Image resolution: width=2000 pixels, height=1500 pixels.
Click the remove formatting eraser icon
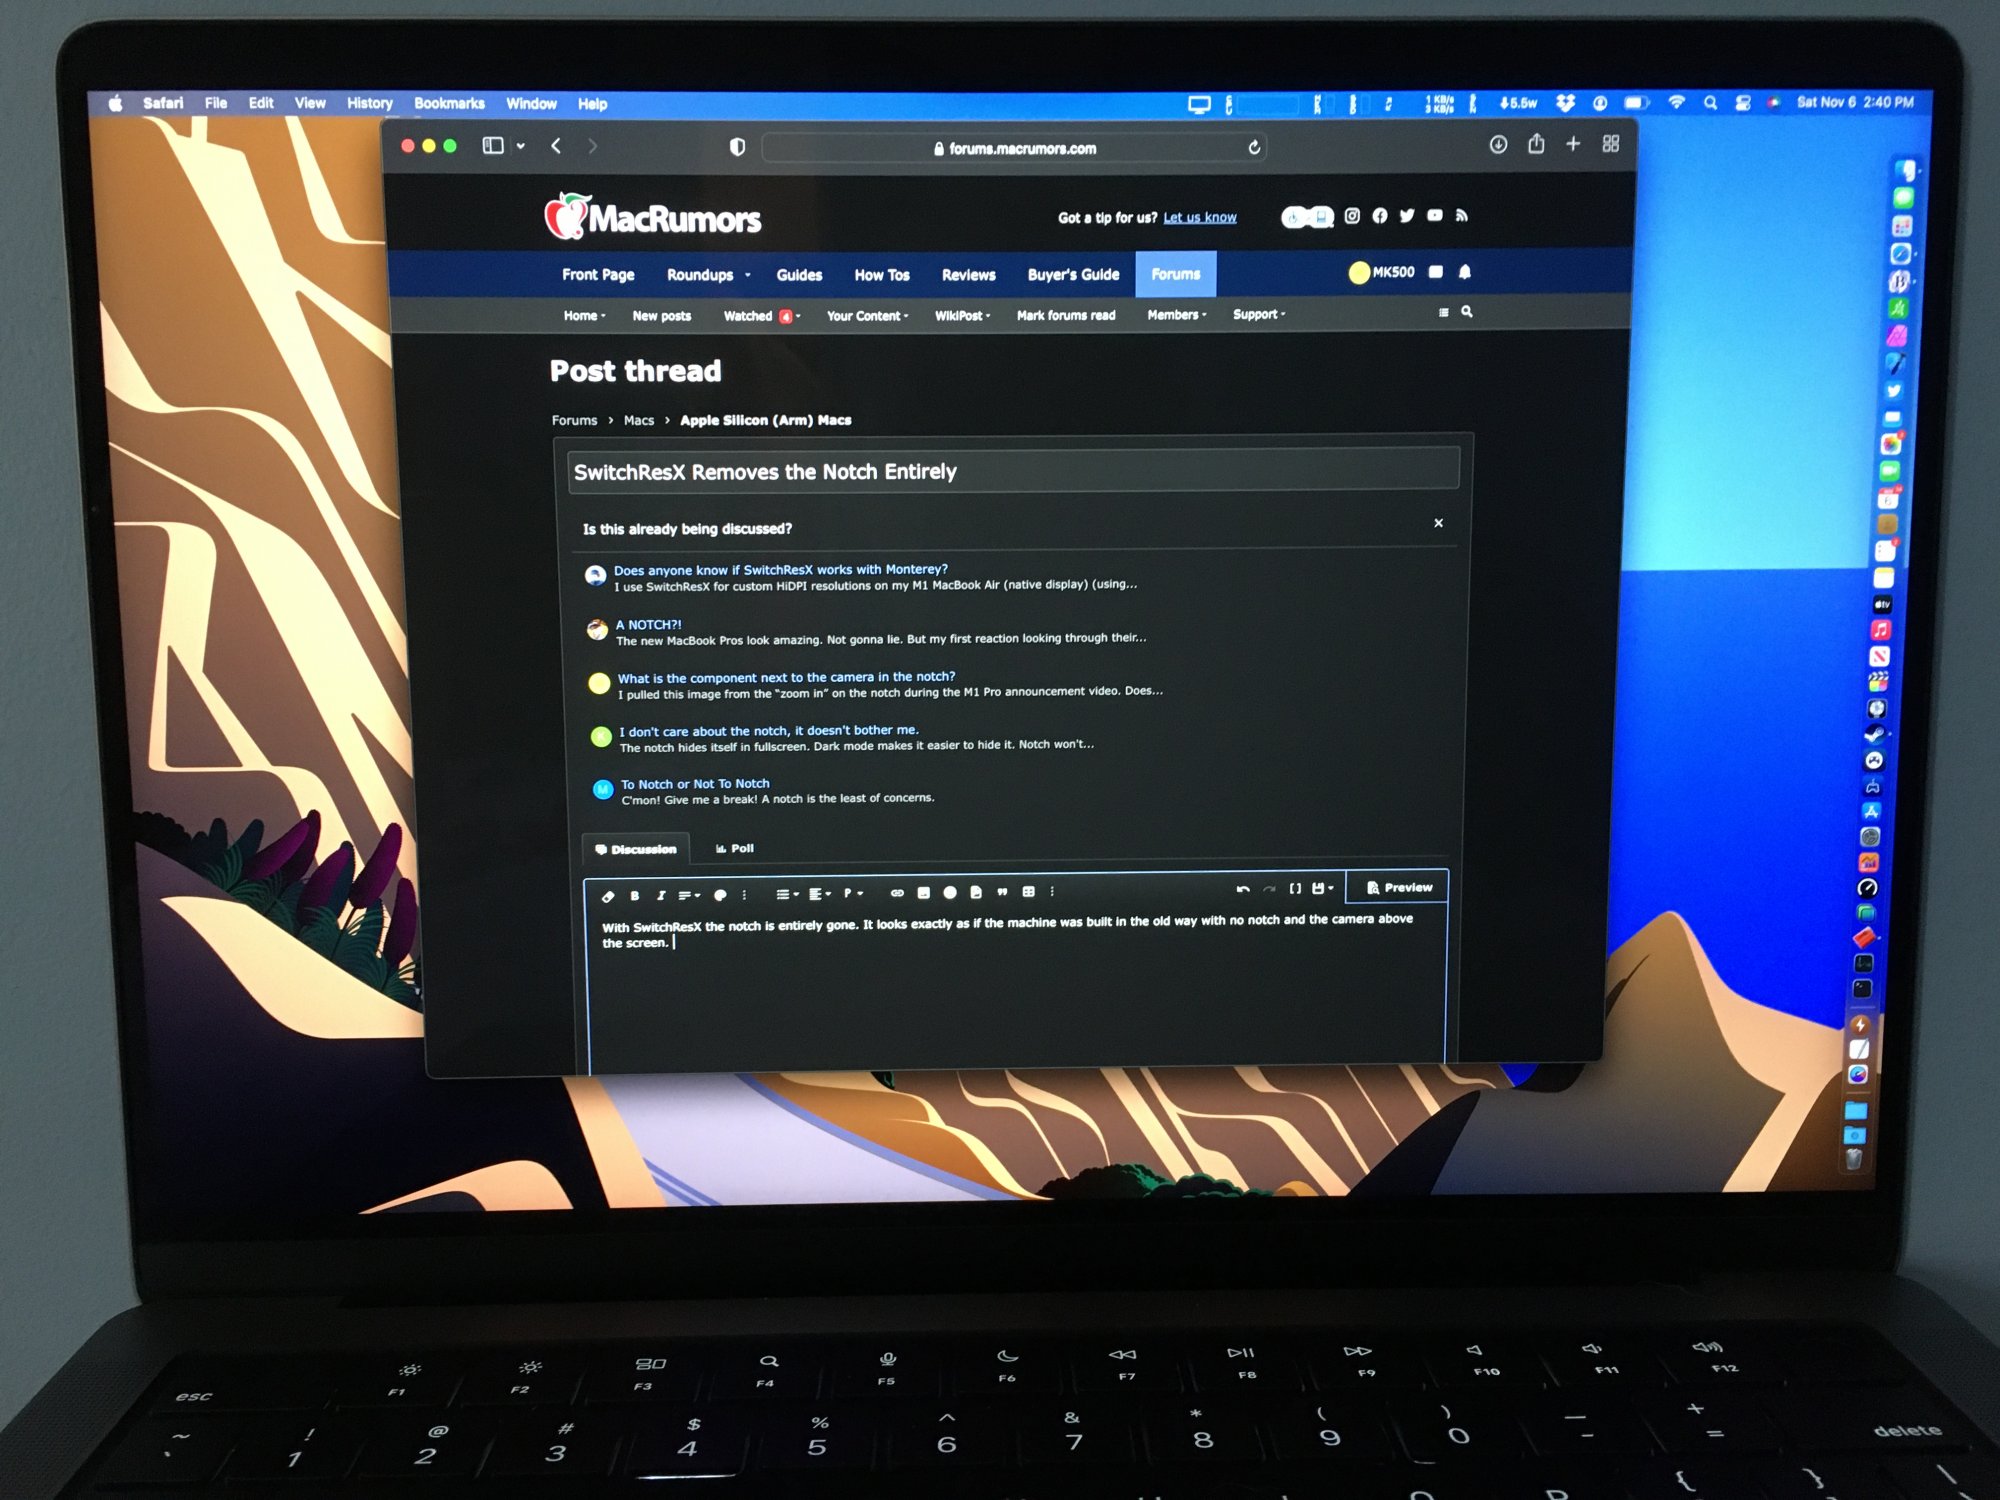[x=608, y=897]
